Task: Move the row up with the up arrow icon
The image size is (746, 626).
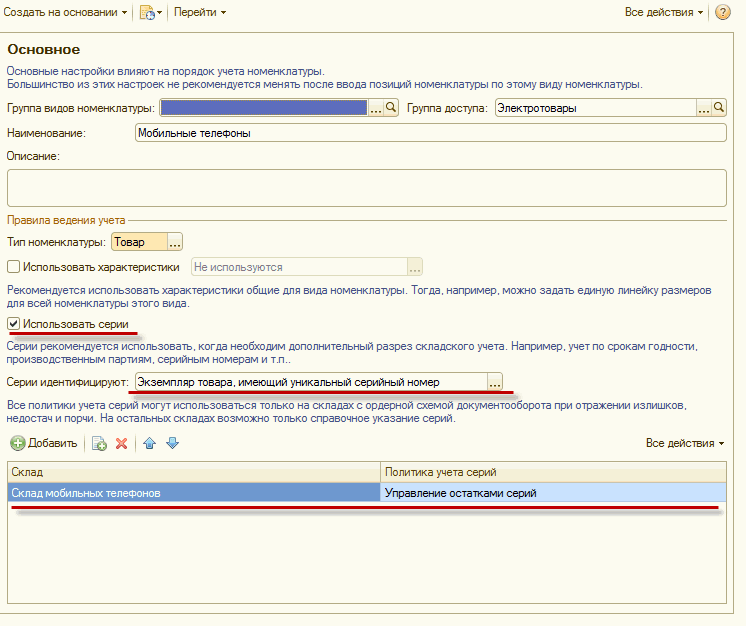Action: [149, 443]
